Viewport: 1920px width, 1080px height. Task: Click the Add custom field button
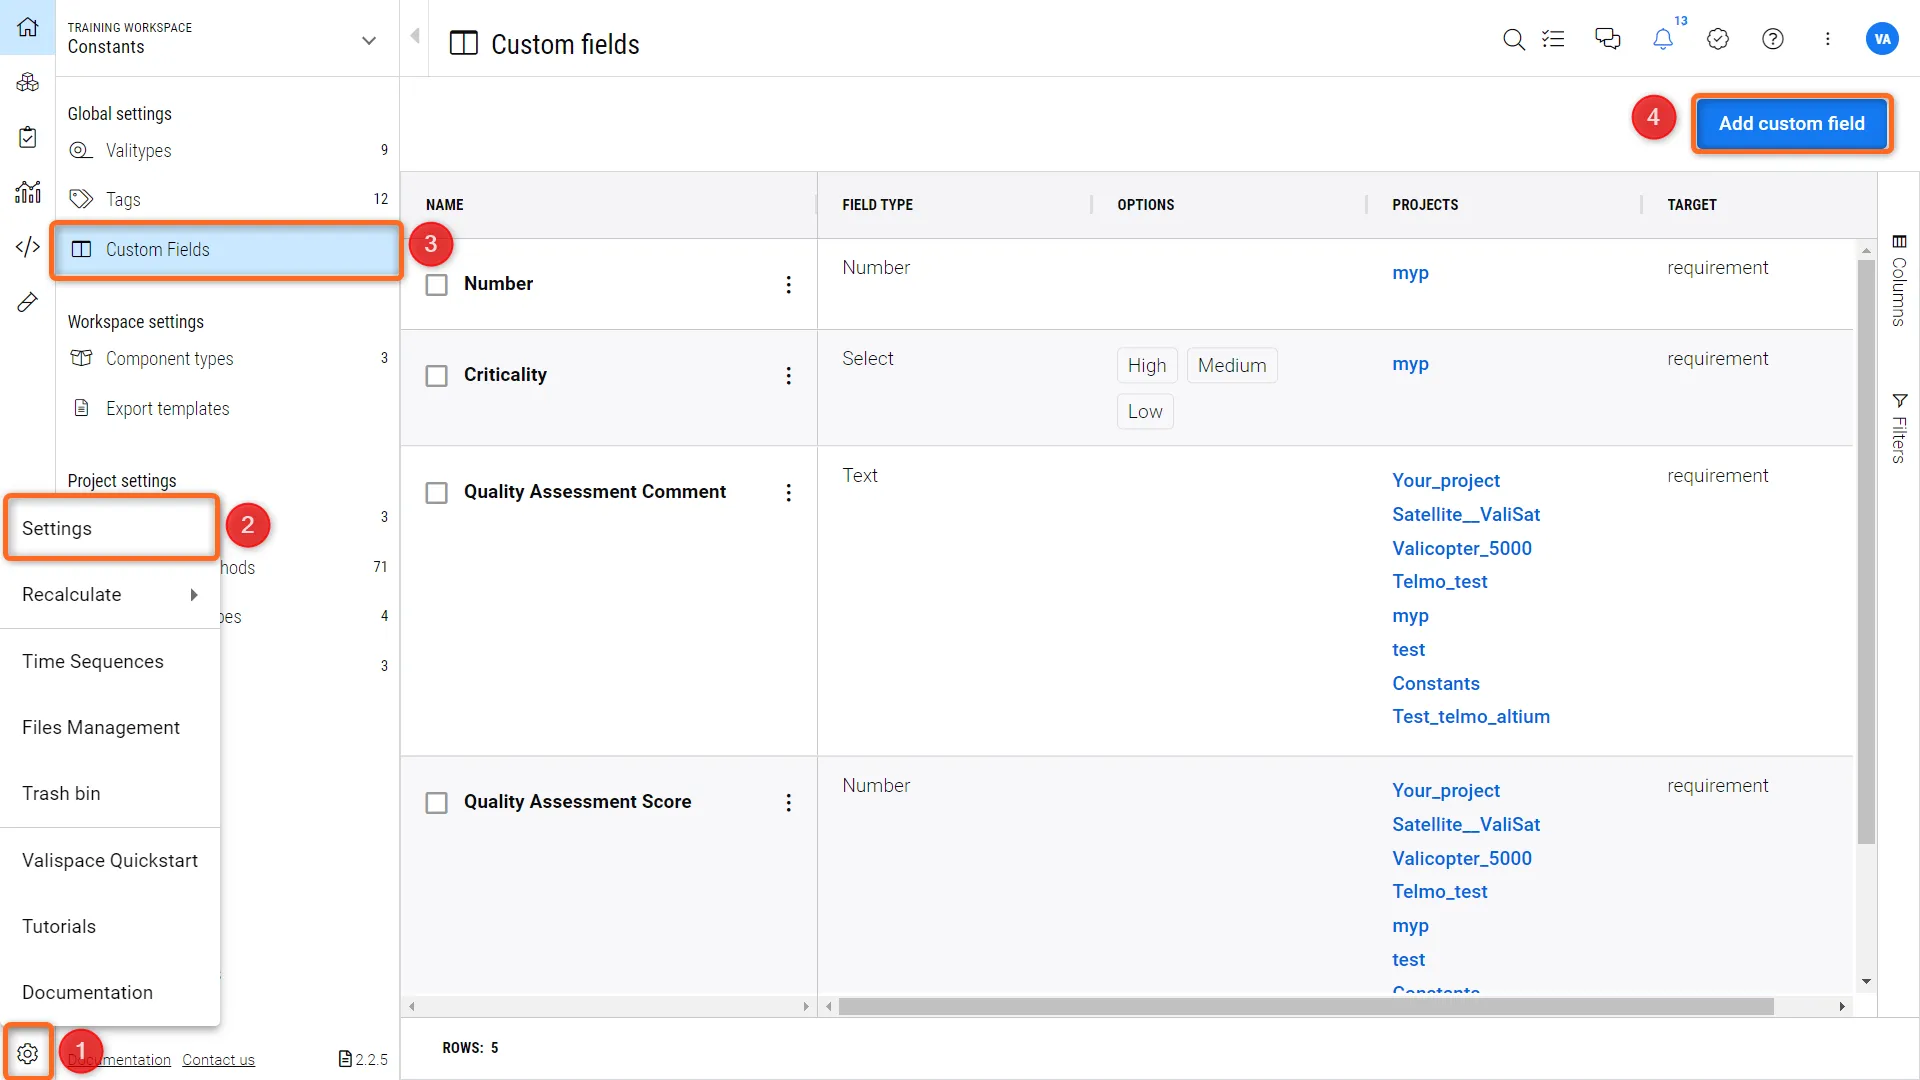click(x=1791, y=124)
